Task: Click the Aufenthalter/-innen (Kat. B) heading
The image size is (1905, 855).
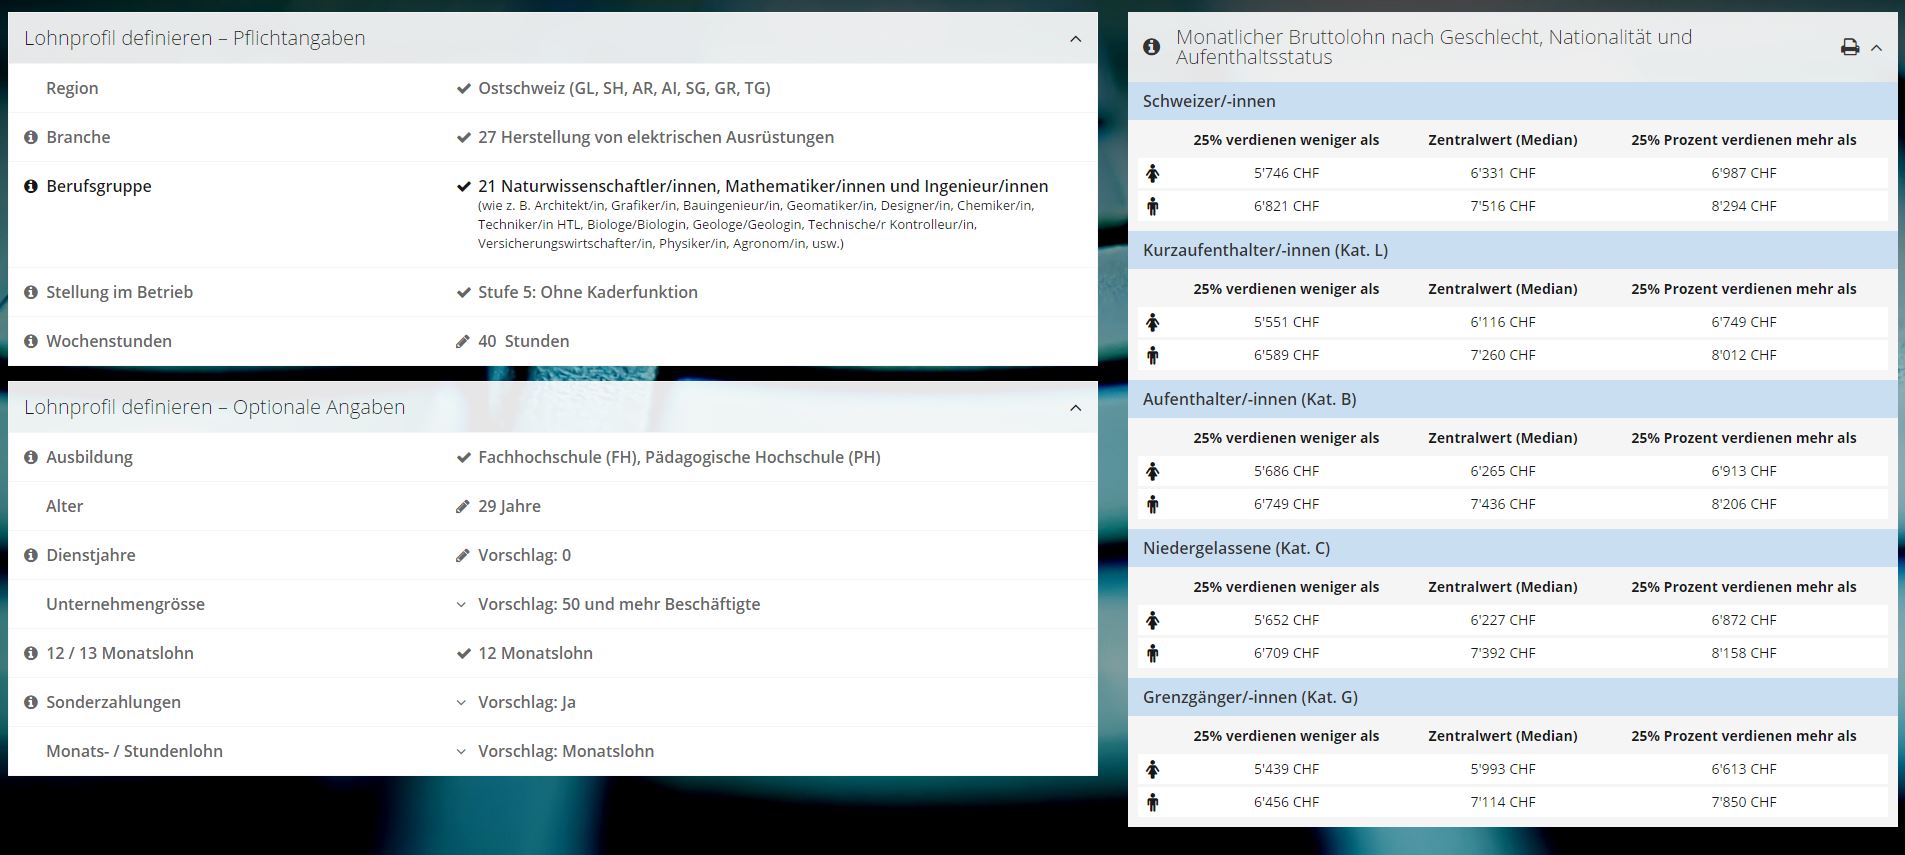Action: point(1249,399)
